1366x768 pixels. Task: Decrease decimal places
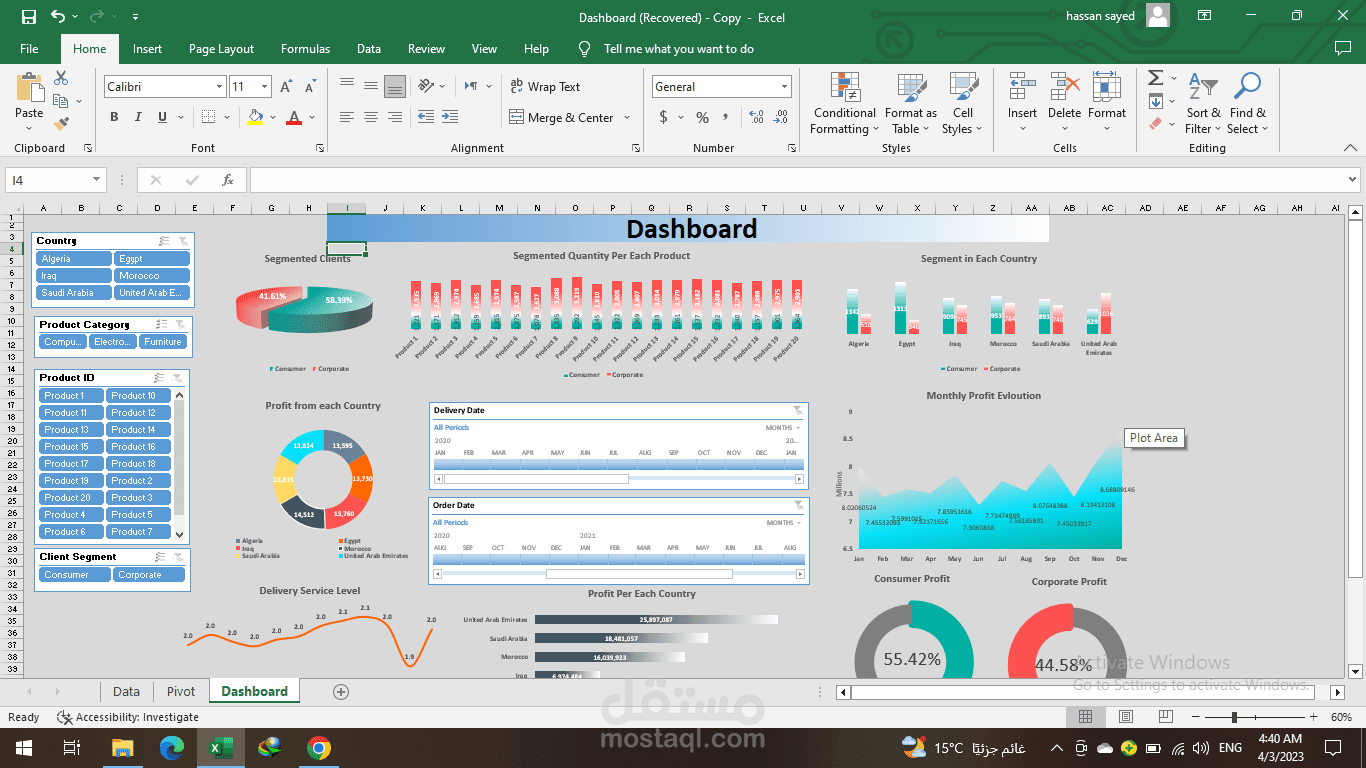tap(780, 117)
